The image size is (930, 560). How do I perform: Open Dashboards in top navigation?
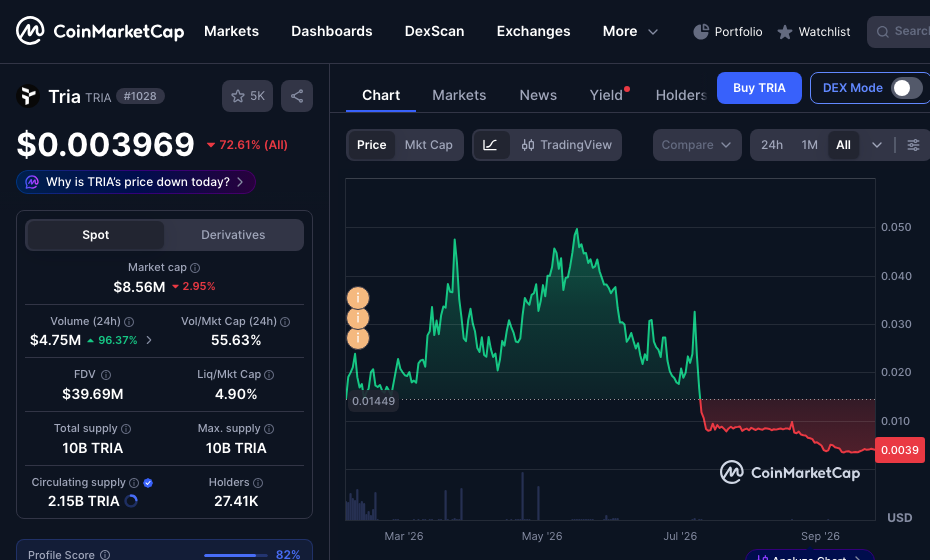(332, 31)
